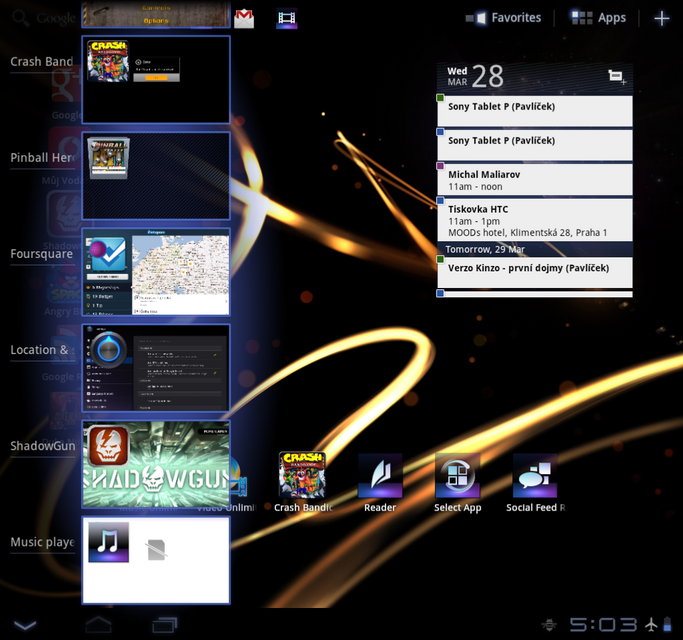Open Verzo Kinzo - první dojmy event
This screenshot has height=640, width=683.
point(534,273)
